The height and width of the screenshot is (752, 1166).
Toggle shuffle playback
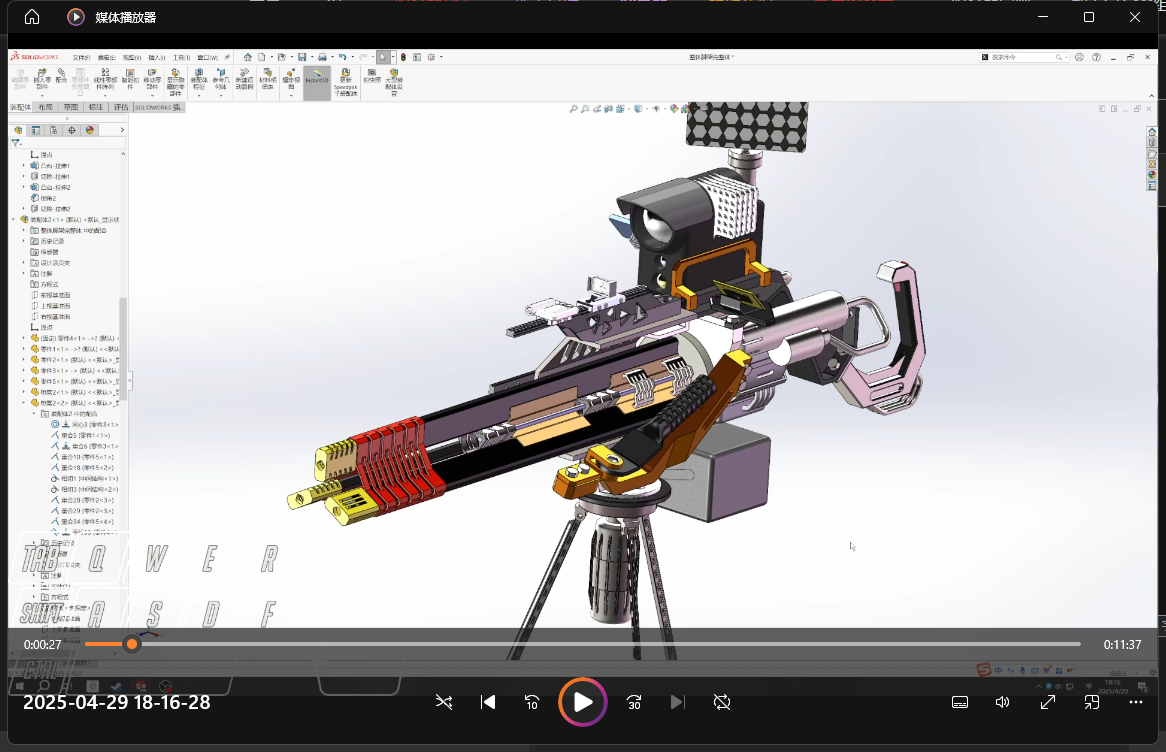pyautogui.click(x=444, y=702)
